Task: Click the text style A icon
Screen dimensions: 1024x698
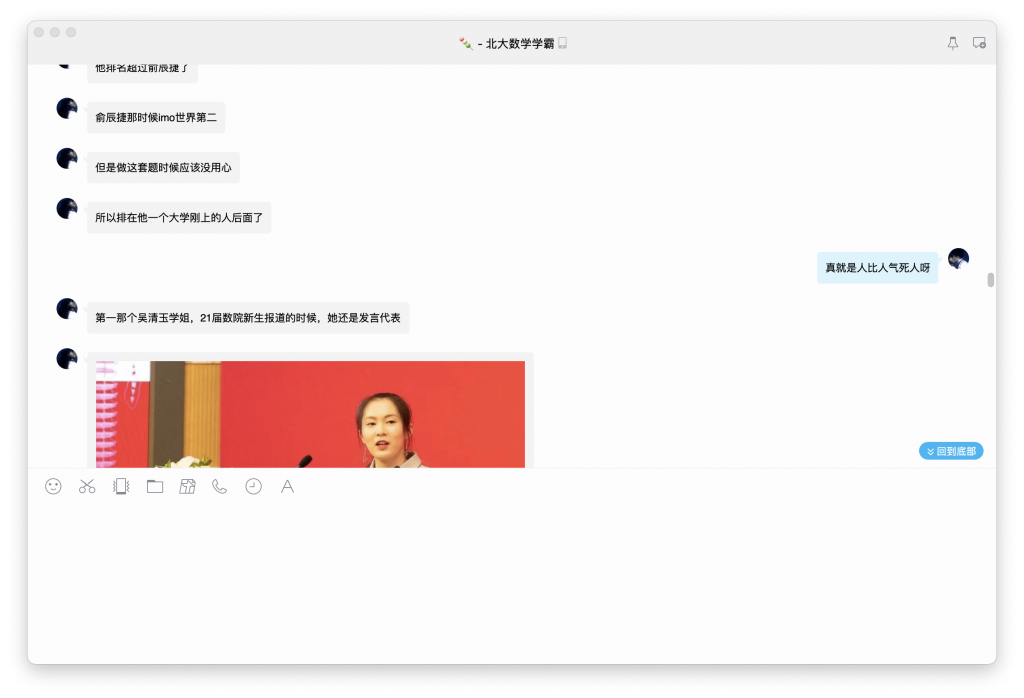Action: (287, 486)
